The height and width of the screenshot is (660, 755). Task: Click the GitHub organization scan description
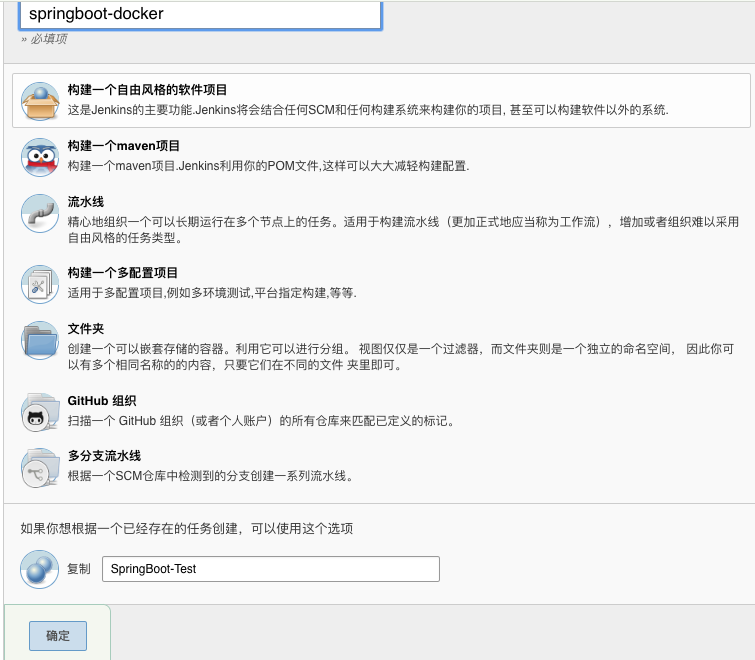coord(261,421)
